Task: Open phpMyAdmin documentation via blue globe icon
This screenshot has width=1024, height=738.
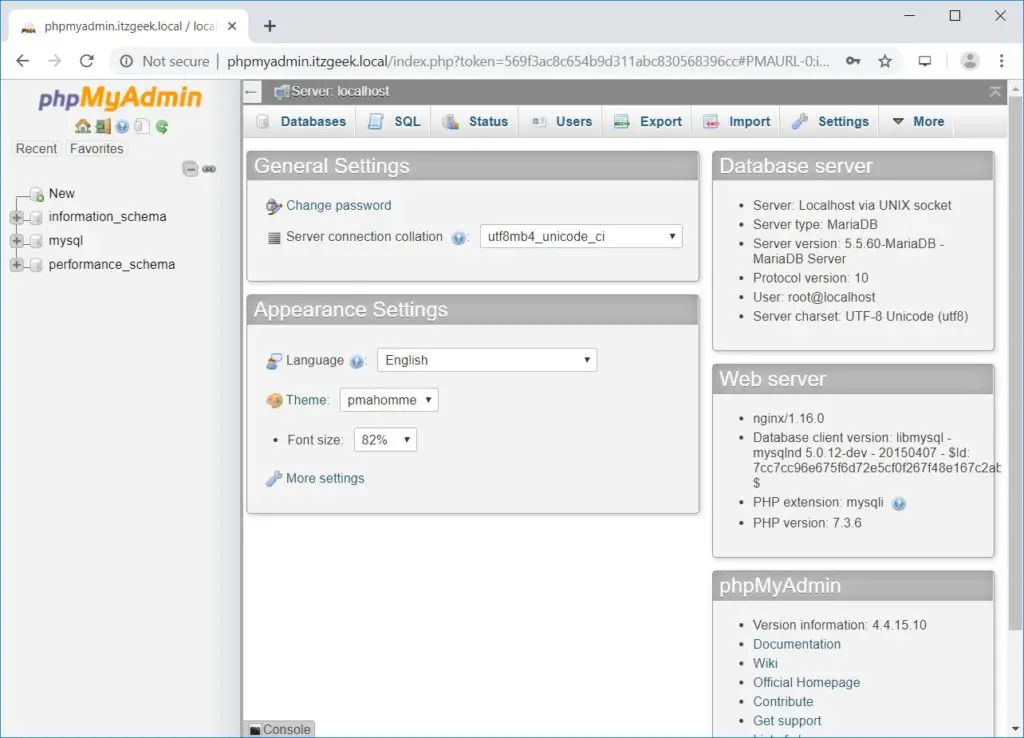Action: pyautogui.click(x=122, y=126)
